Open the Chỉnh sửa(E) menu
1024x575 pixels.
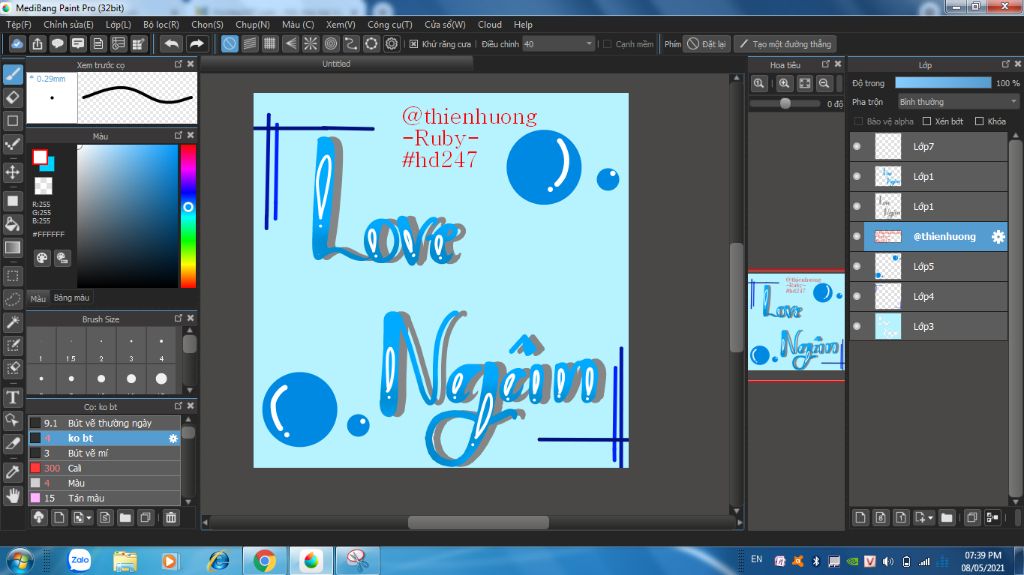(x=69, y=24)
